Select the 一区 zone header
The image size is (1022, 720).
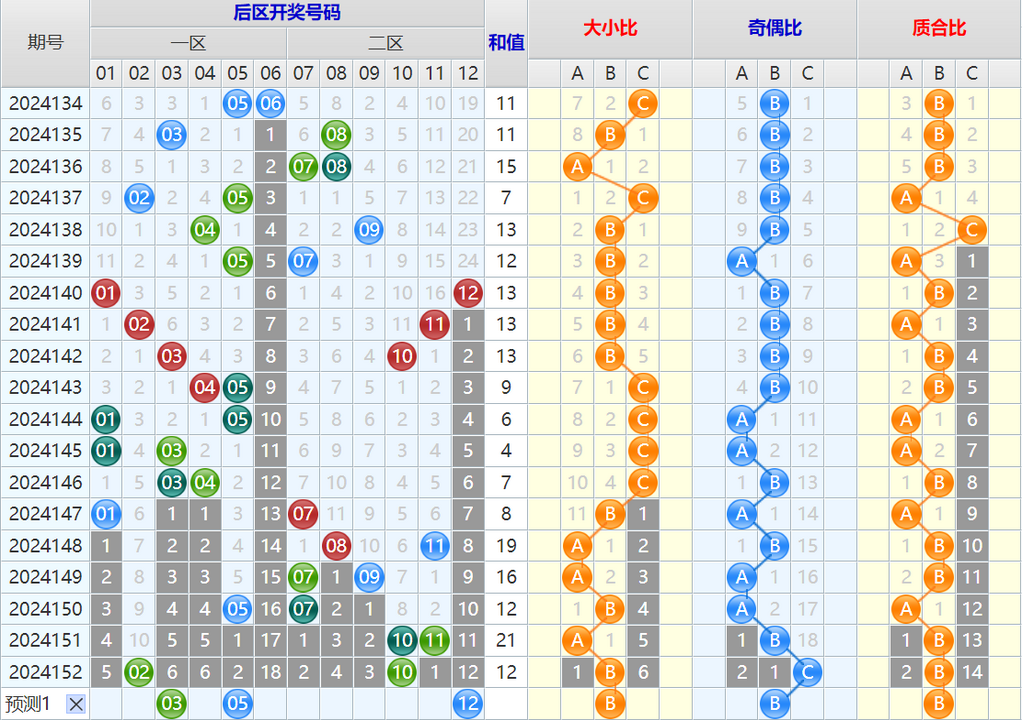coord(188,44)
